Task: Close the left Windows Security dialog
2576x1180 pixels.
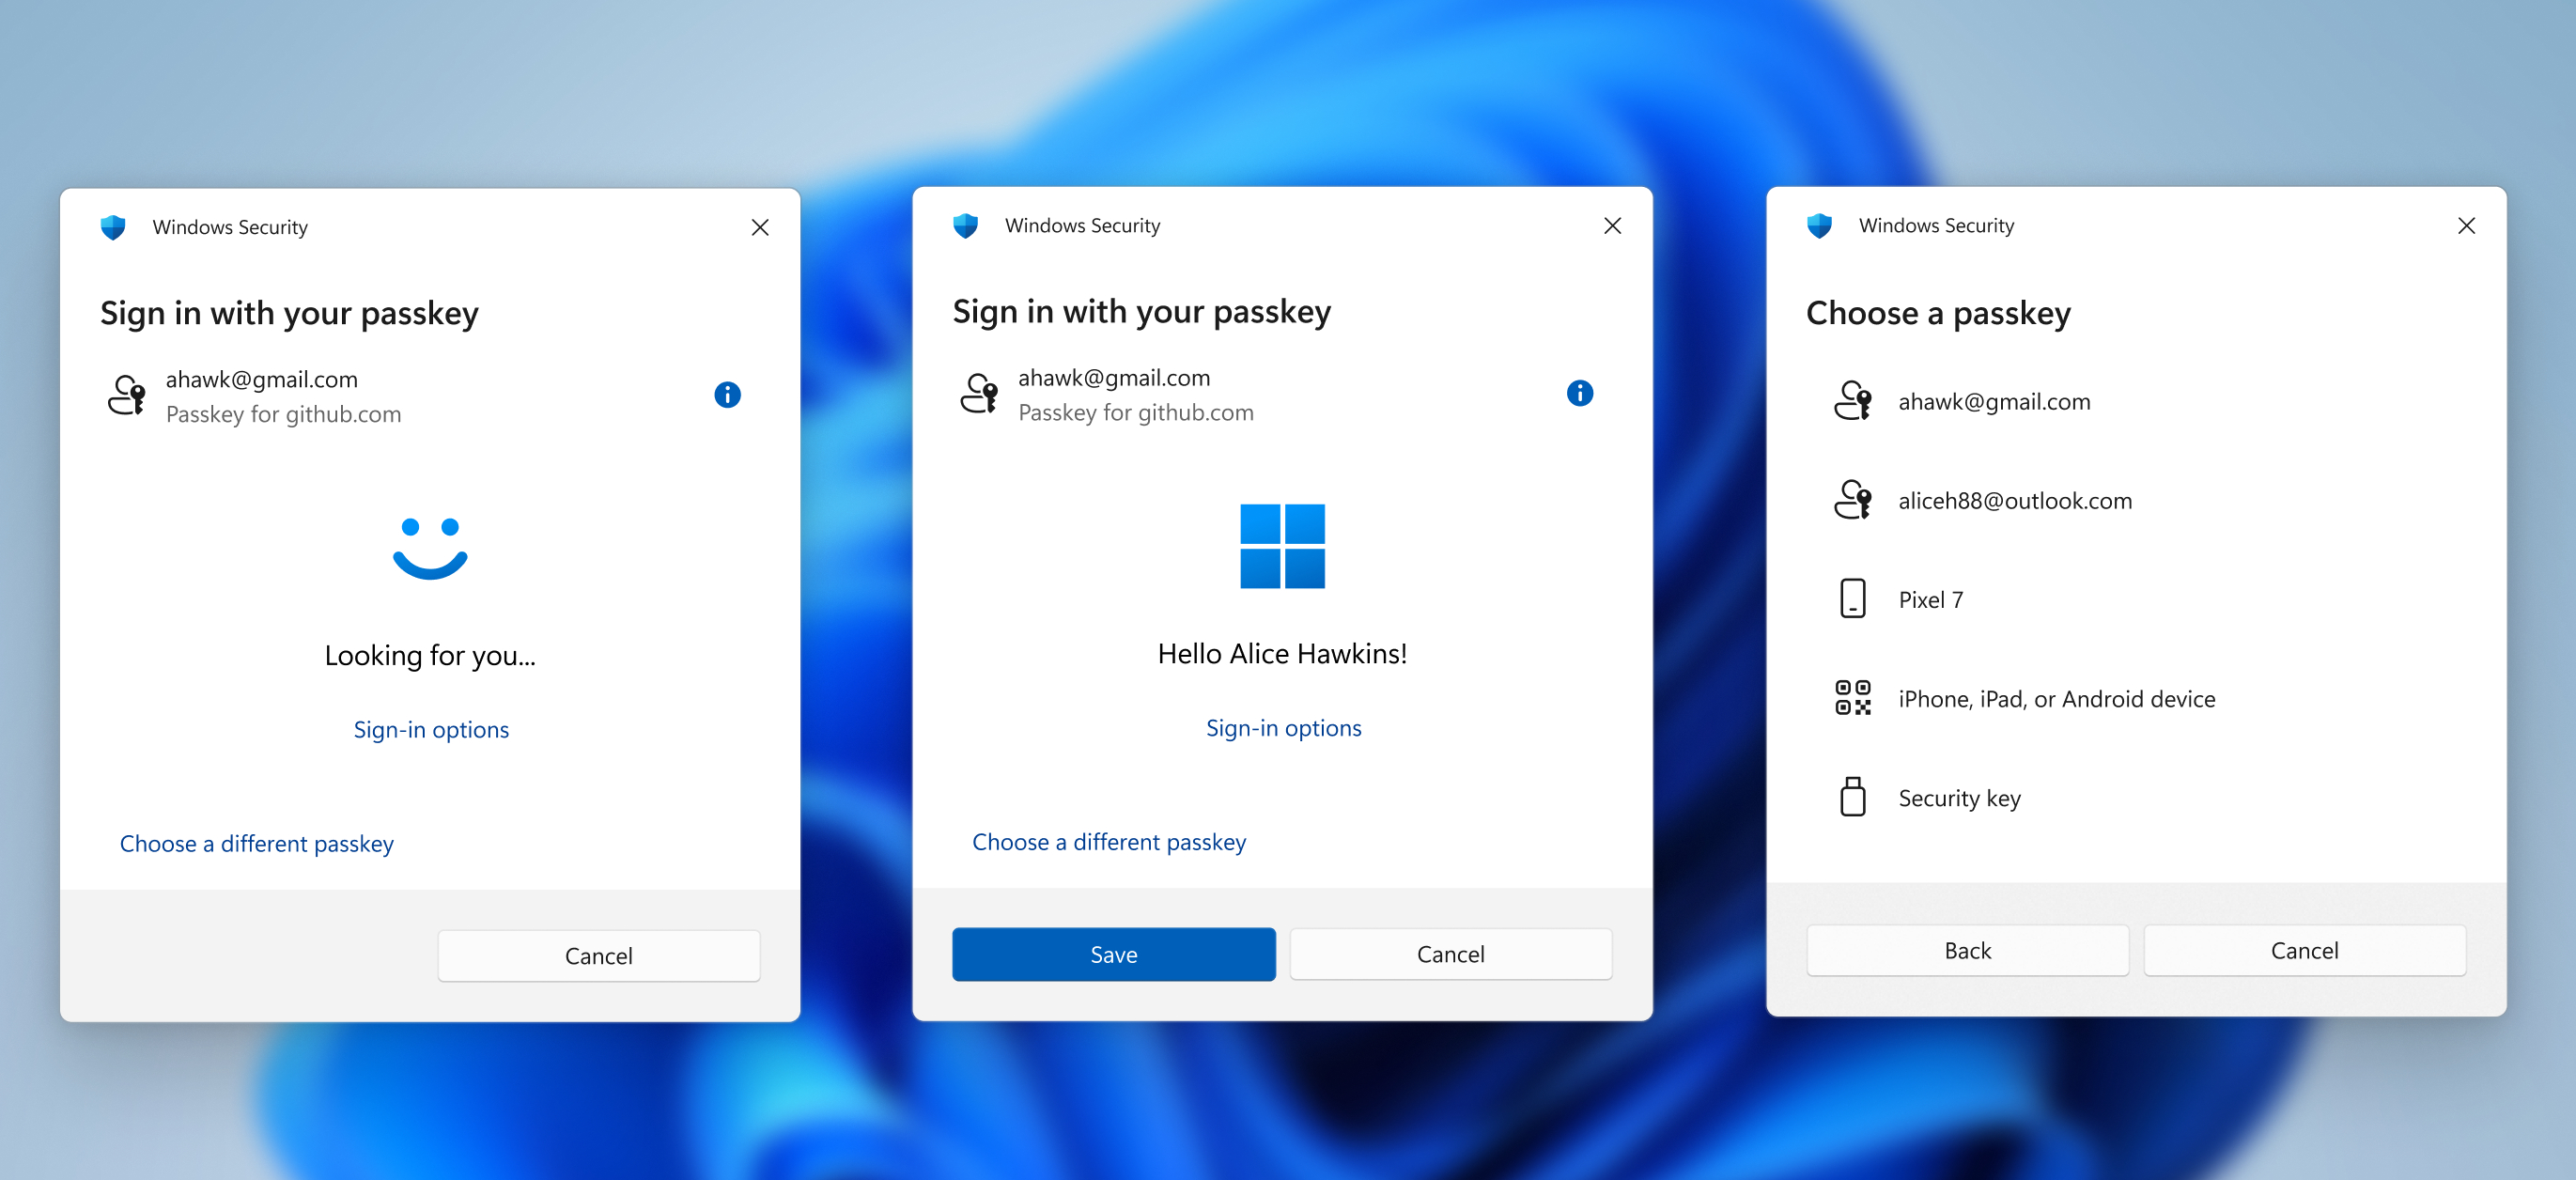Action: tap(760, 227)
